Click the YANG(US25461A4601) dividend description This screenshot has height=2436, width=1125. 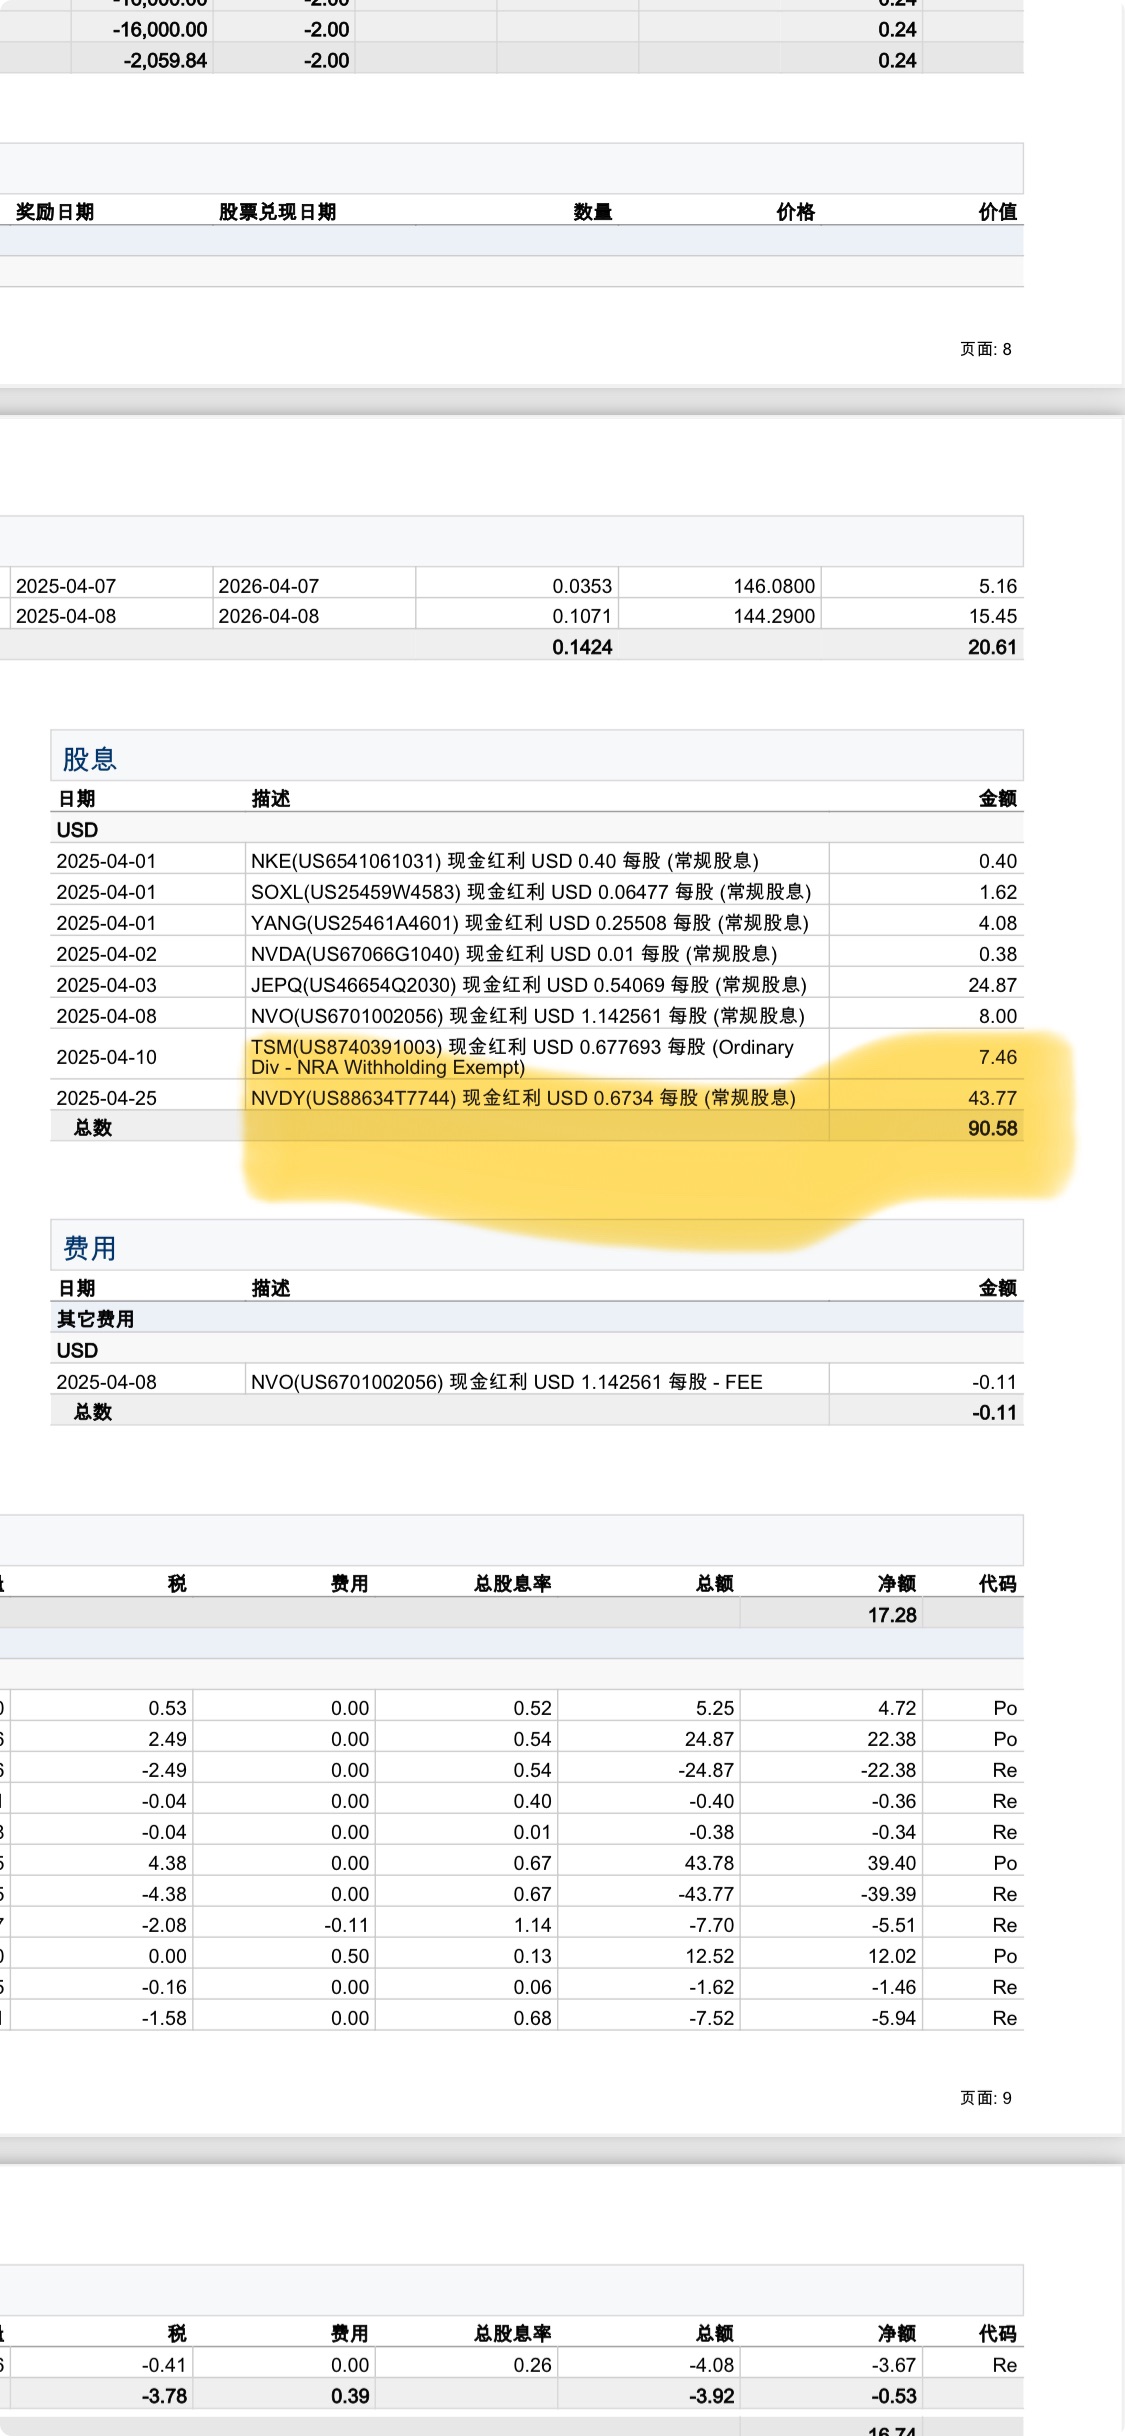click(x=530, y=923)
